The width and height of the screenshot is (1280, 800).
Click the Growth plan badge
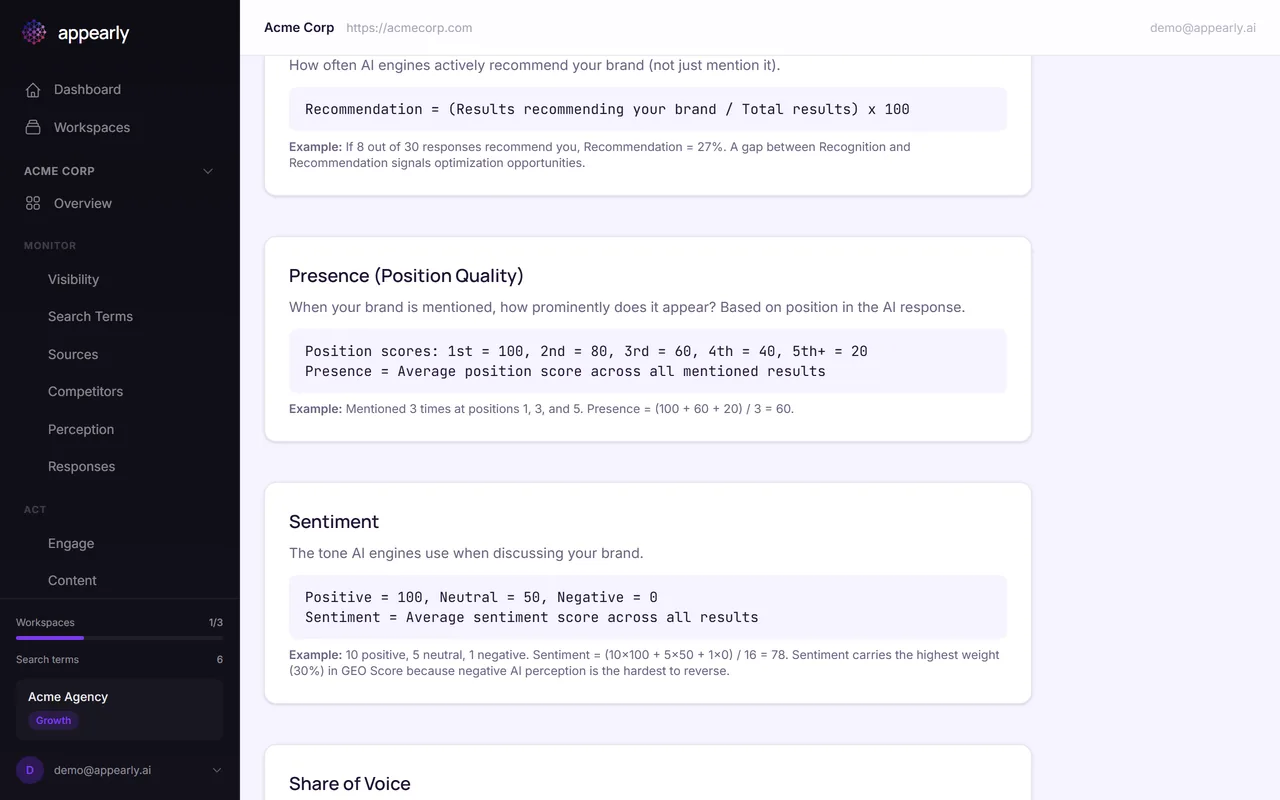[54, 721]
